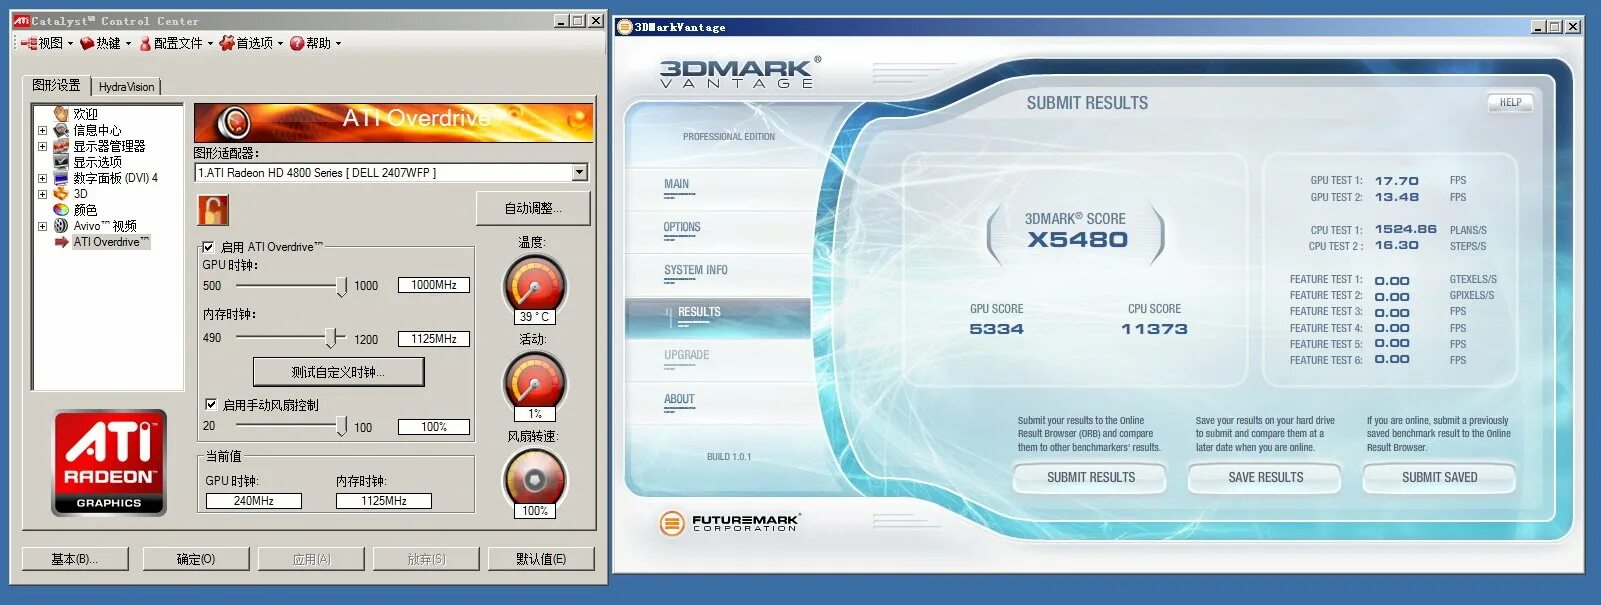
Task: Click the 自动调整 button
Action: [x=533, y=208]
